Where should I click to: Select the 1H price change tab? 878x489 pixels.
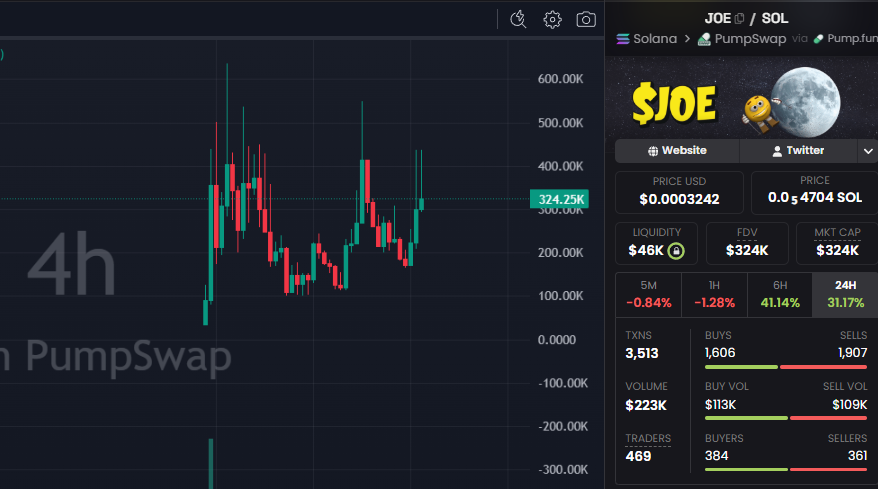tap(714, 295)
